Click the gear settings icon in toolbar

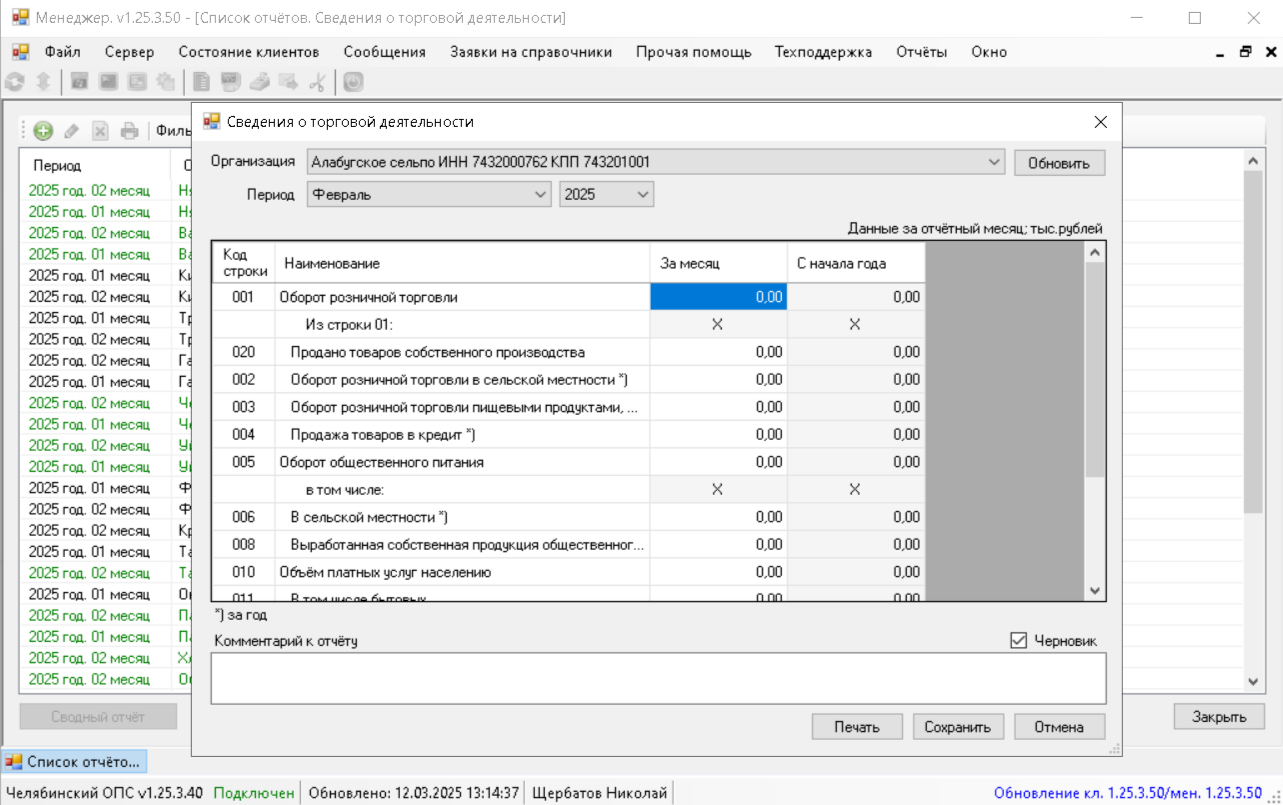165,84
